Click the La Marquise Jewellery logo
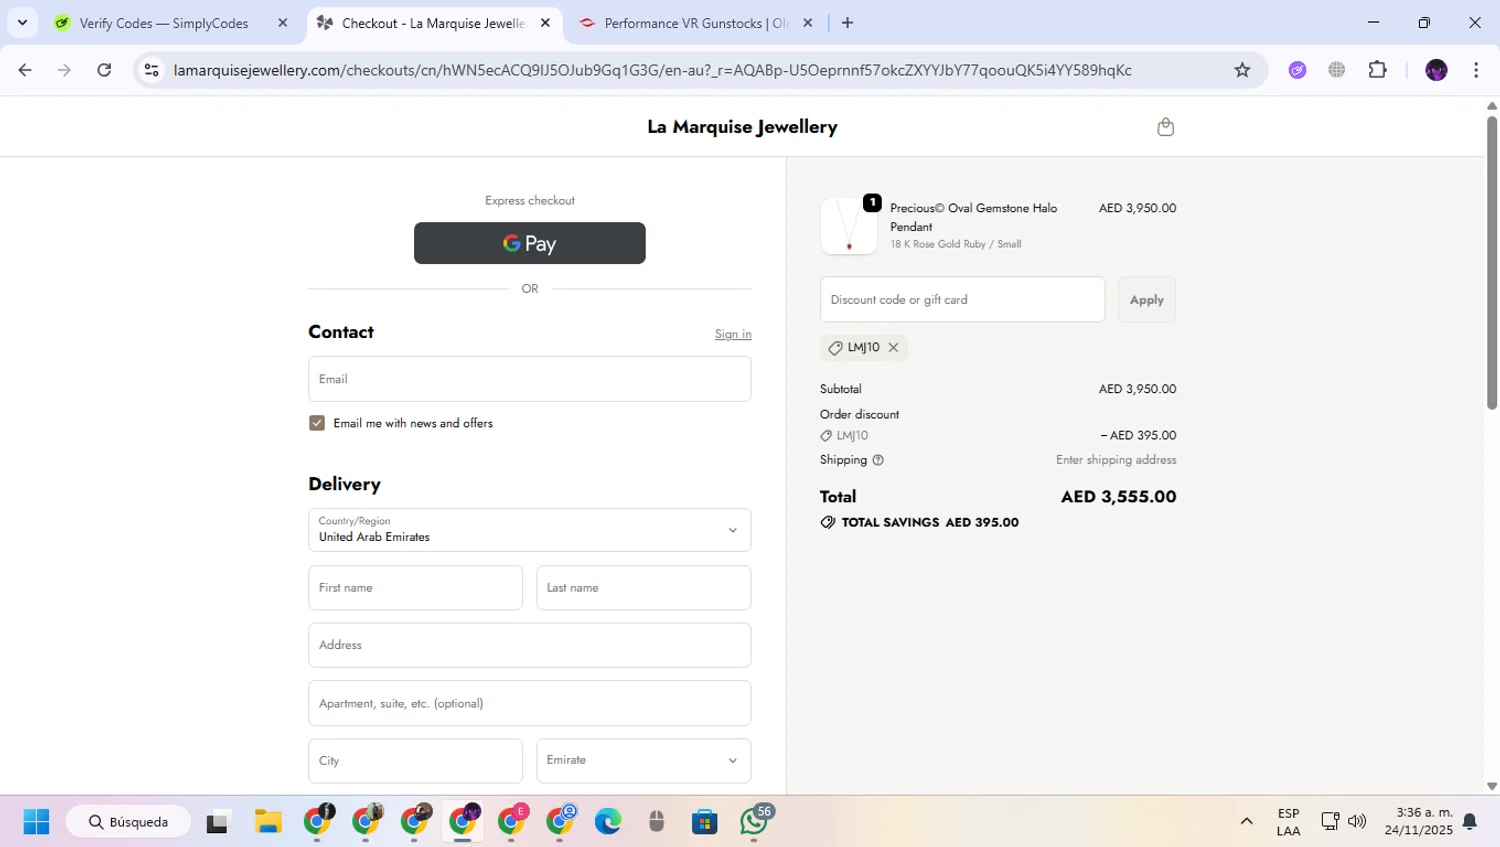This screenshot has width=1500, height=847. 742,127
